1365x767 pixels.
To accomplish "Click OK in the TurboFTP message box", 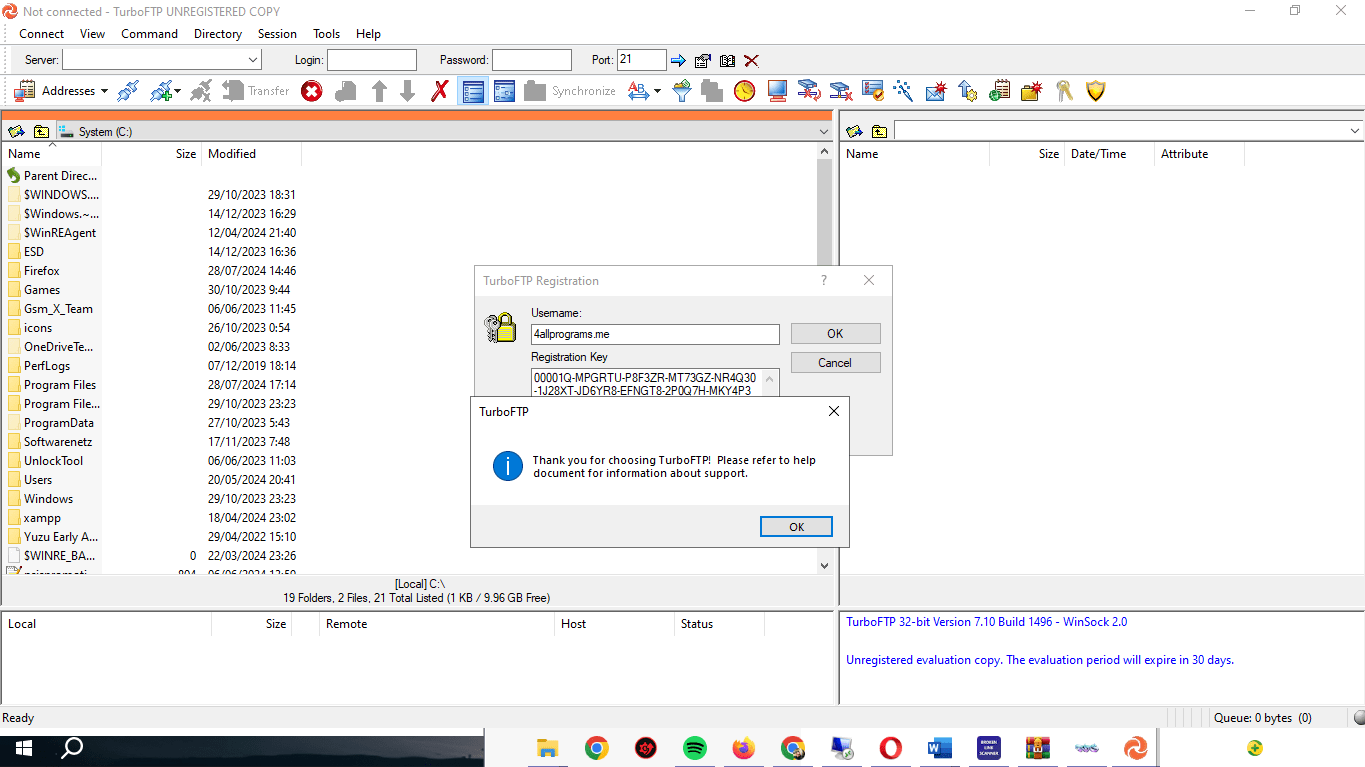I will tap(796, 527).
